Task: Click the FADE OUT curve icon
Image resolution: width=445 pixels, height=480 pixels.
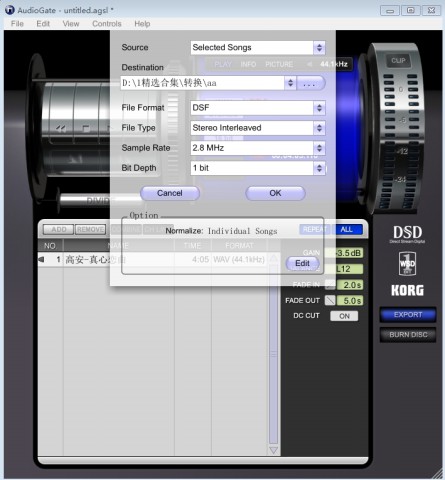Action: tap(330, 300)
